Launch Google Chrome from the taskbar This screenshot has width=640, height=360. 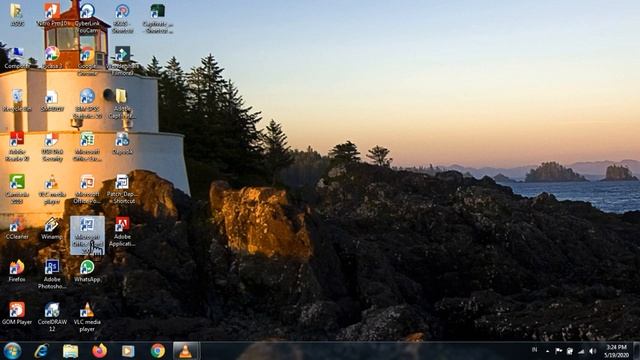158,351
